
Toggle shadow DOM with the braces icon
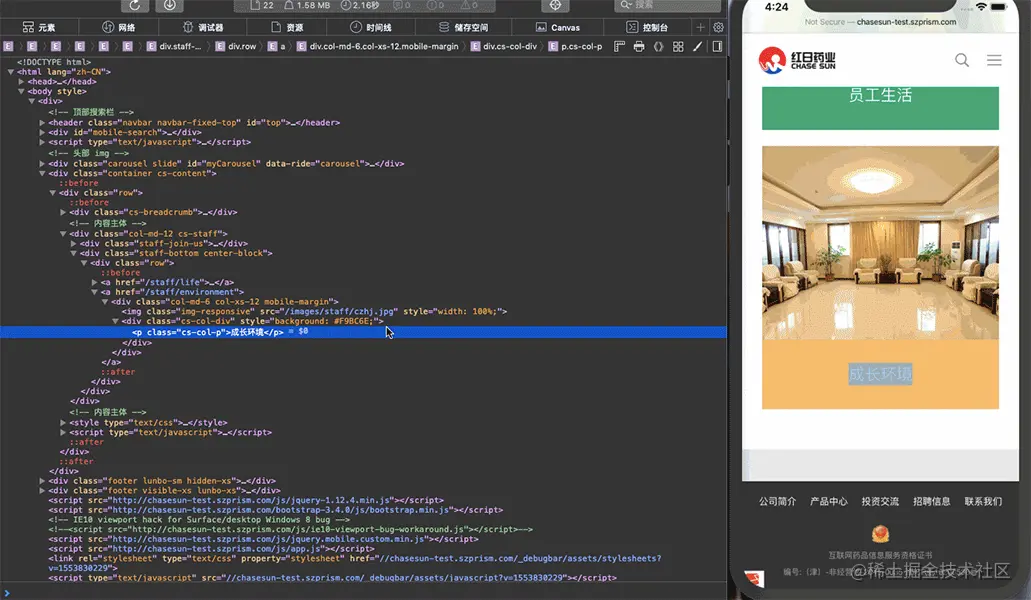pos(658,47)
